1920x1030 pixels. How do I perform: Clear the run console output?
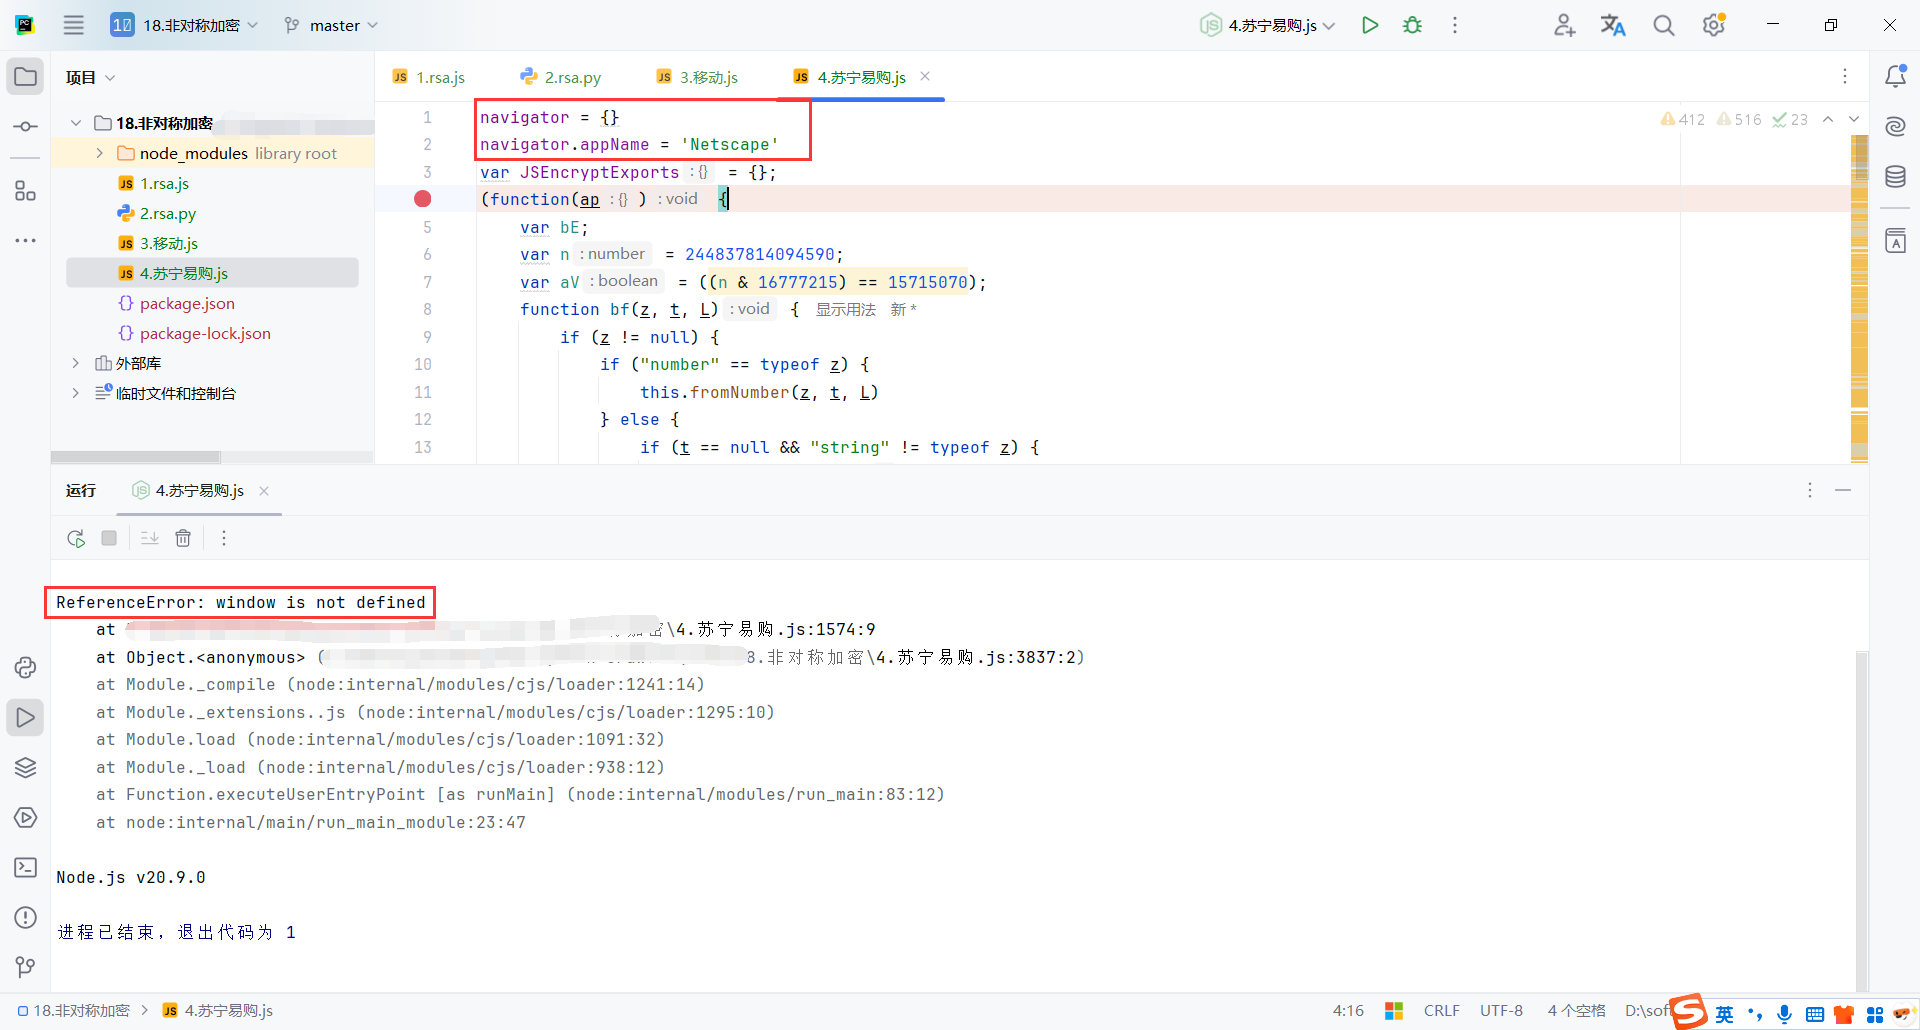(x=183, y=538)
